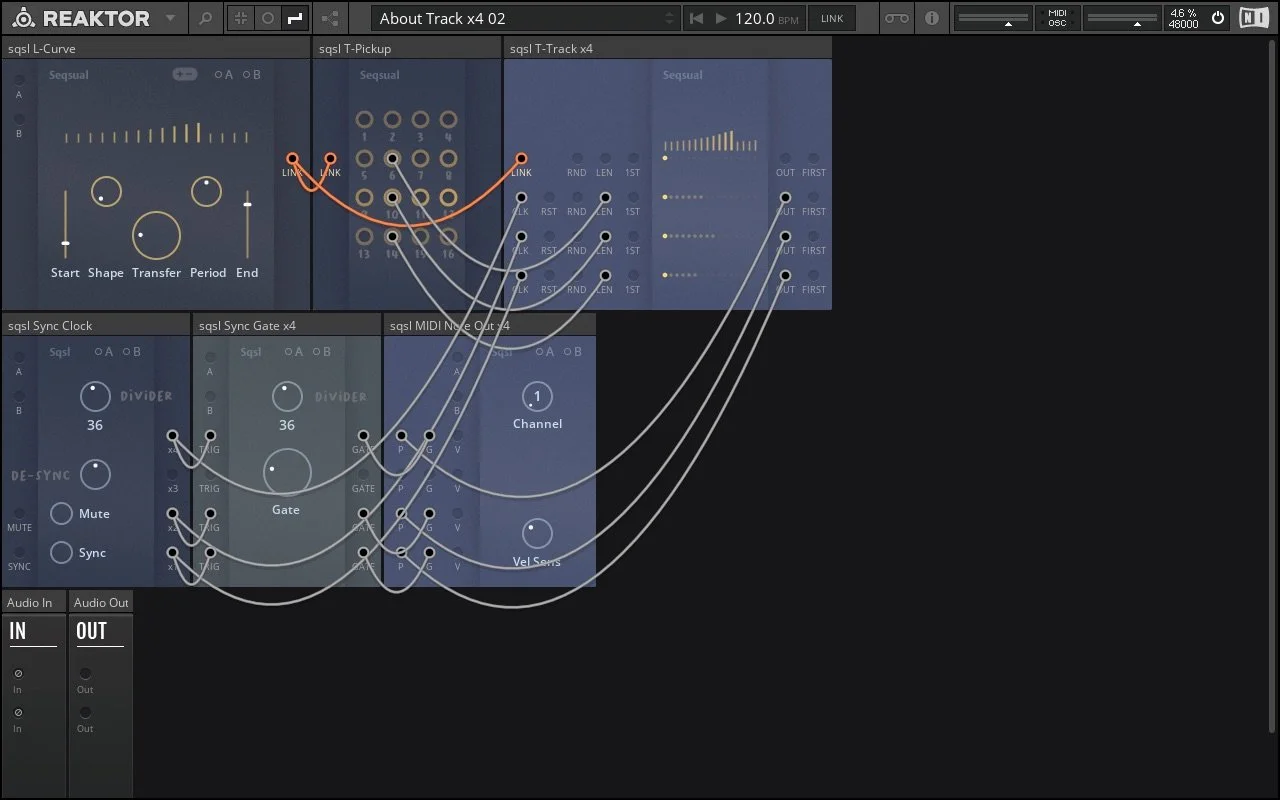The width and height of the screenshot is (1280, 800).
Task: Click the NI logo icon
Action: tap(1253, 18)
